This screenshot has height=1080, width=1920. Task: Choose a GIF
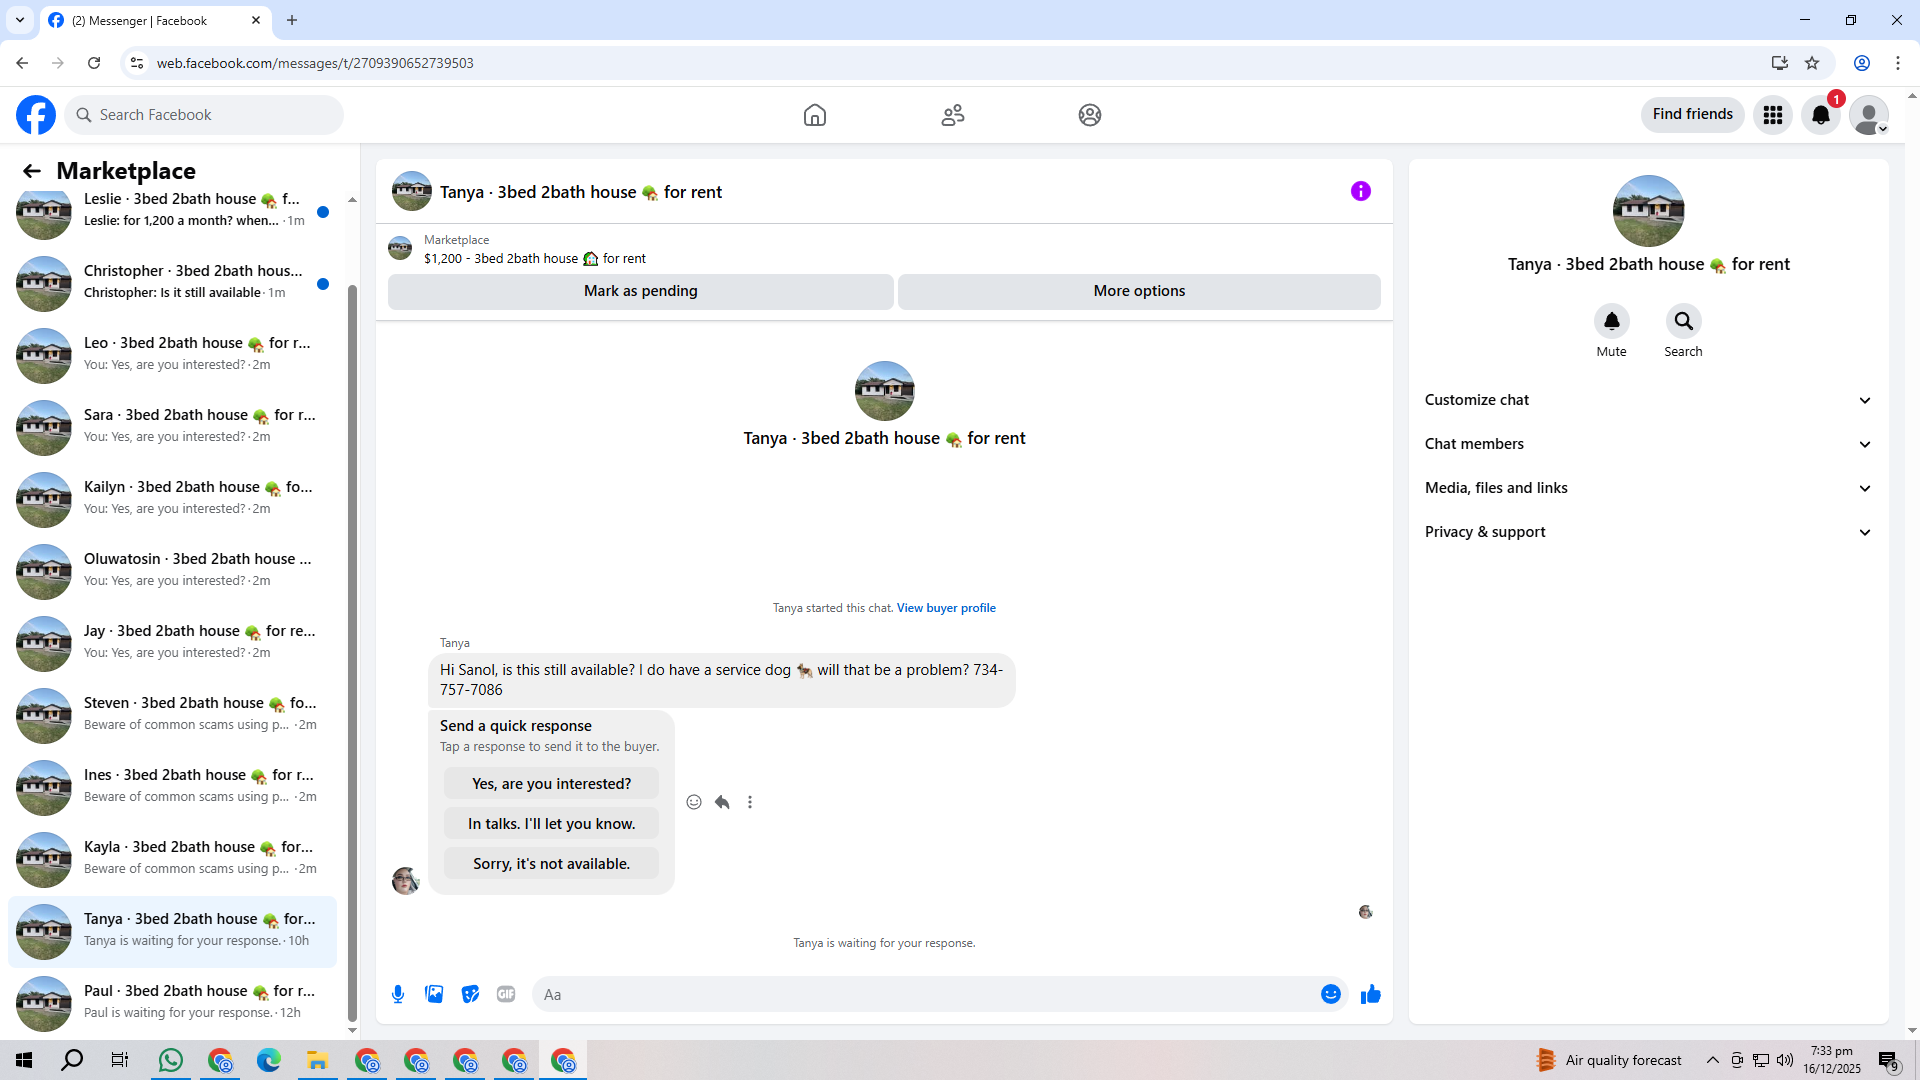(x=506, y=994)
